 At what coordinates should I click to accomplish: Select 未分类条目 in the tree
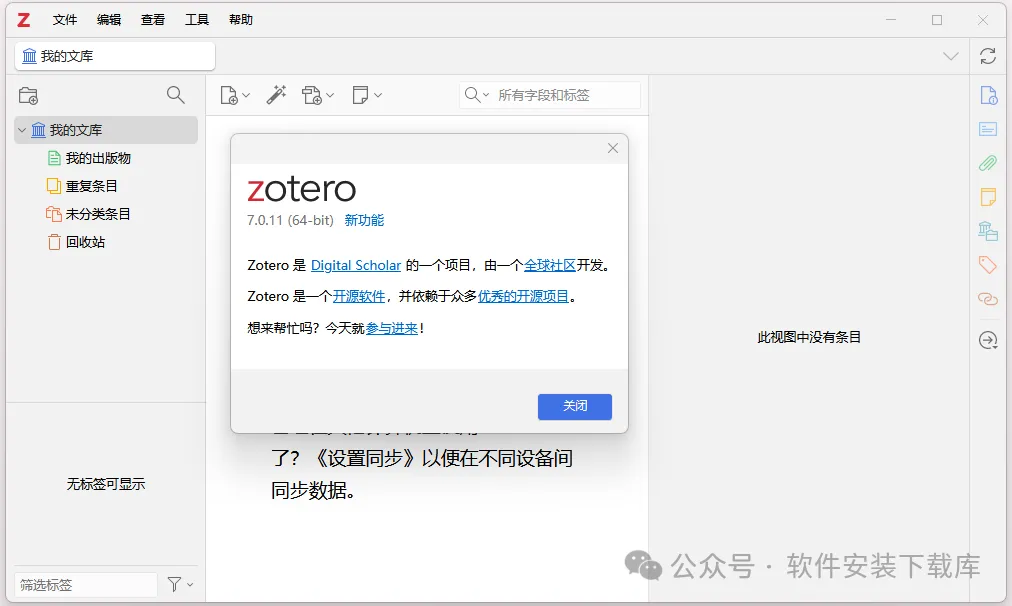pos(98,214)
